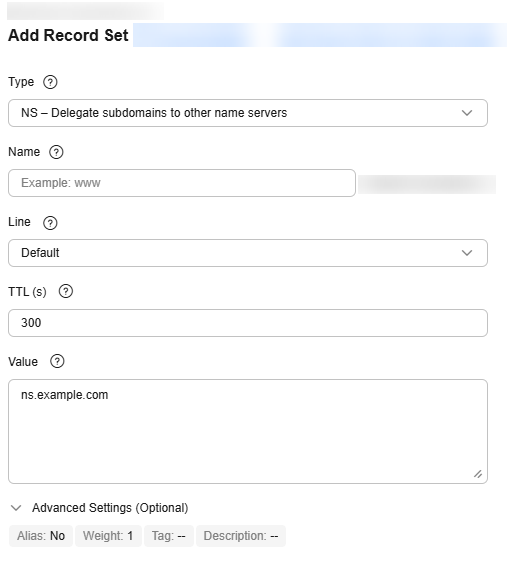507x561 pixels.
Task: Collapse the Advanced Settings (Optional) chevron
Action: pyautogui.click(x=16, y=508)
